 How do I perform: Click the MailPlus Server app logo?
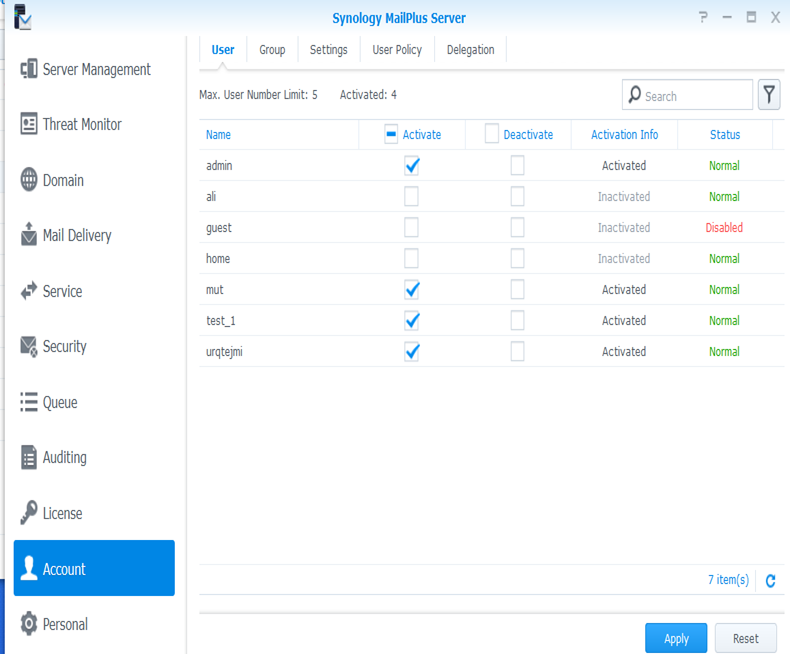[23, 17]
